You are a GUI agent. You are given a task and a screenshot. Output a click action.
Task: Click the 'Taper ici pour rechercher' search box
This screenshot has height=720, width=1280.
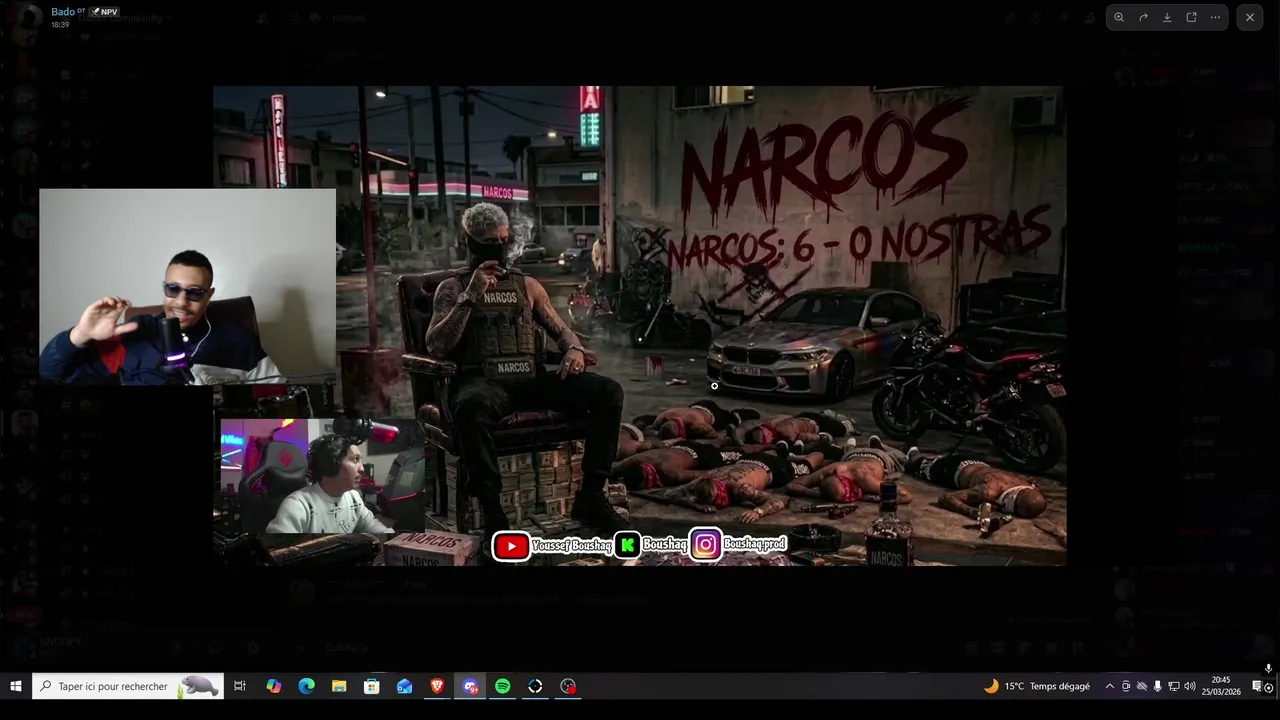pyautogui.click(x=128, y=686)
